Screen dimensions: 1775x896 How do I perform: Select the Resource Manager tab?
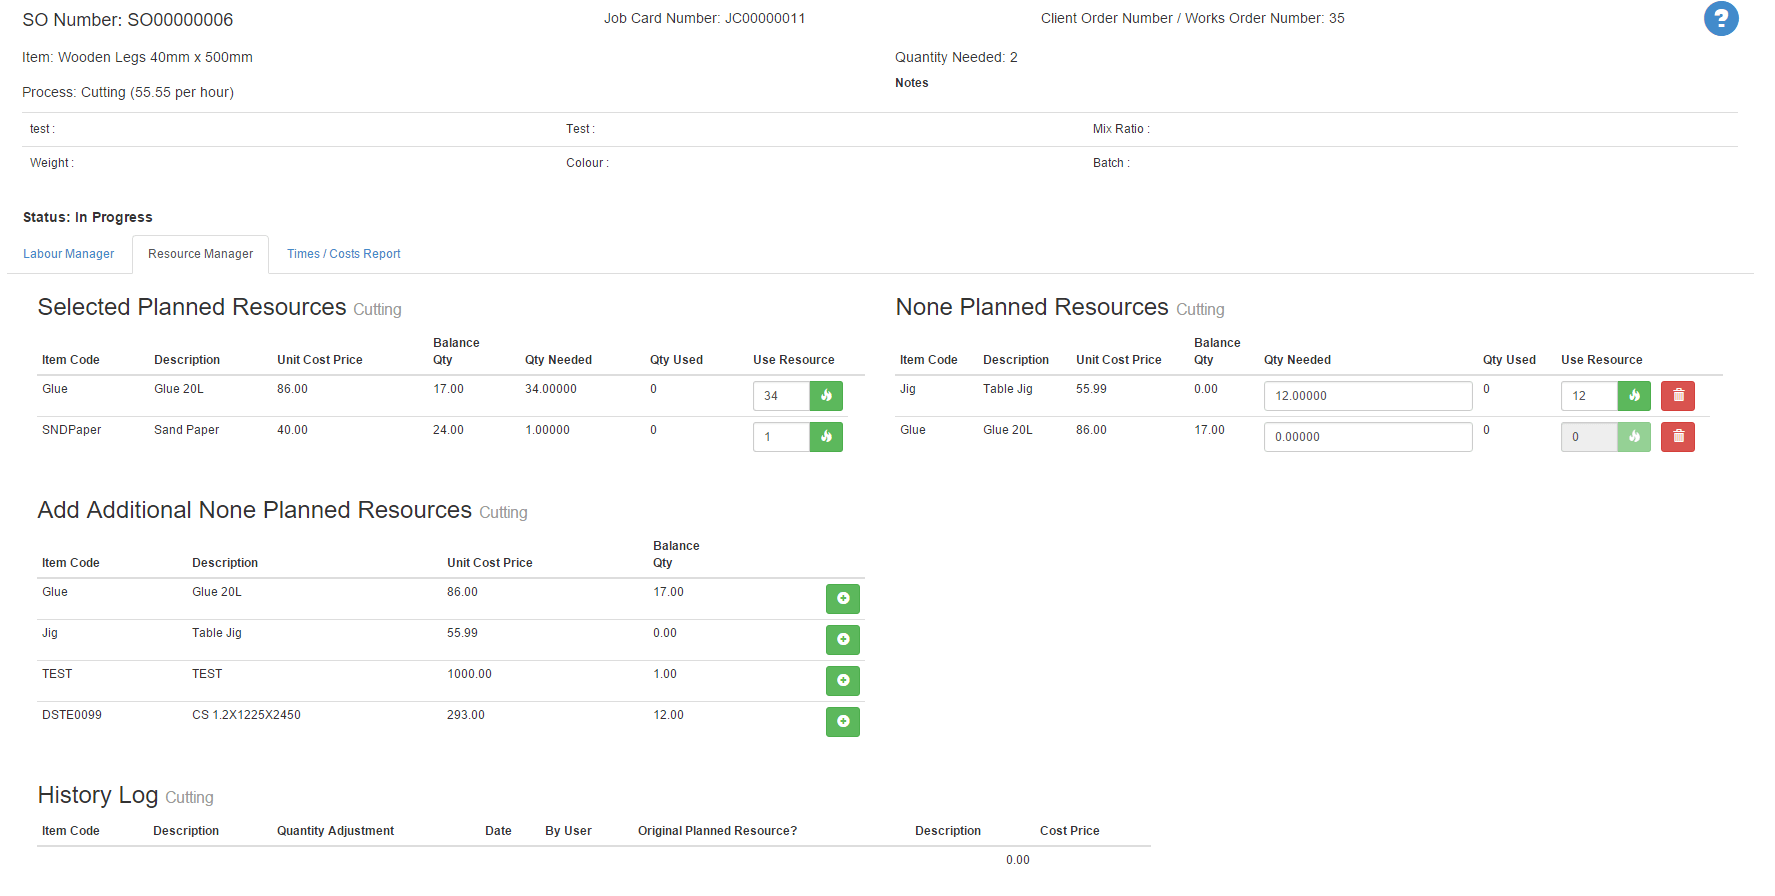[200, 254]
